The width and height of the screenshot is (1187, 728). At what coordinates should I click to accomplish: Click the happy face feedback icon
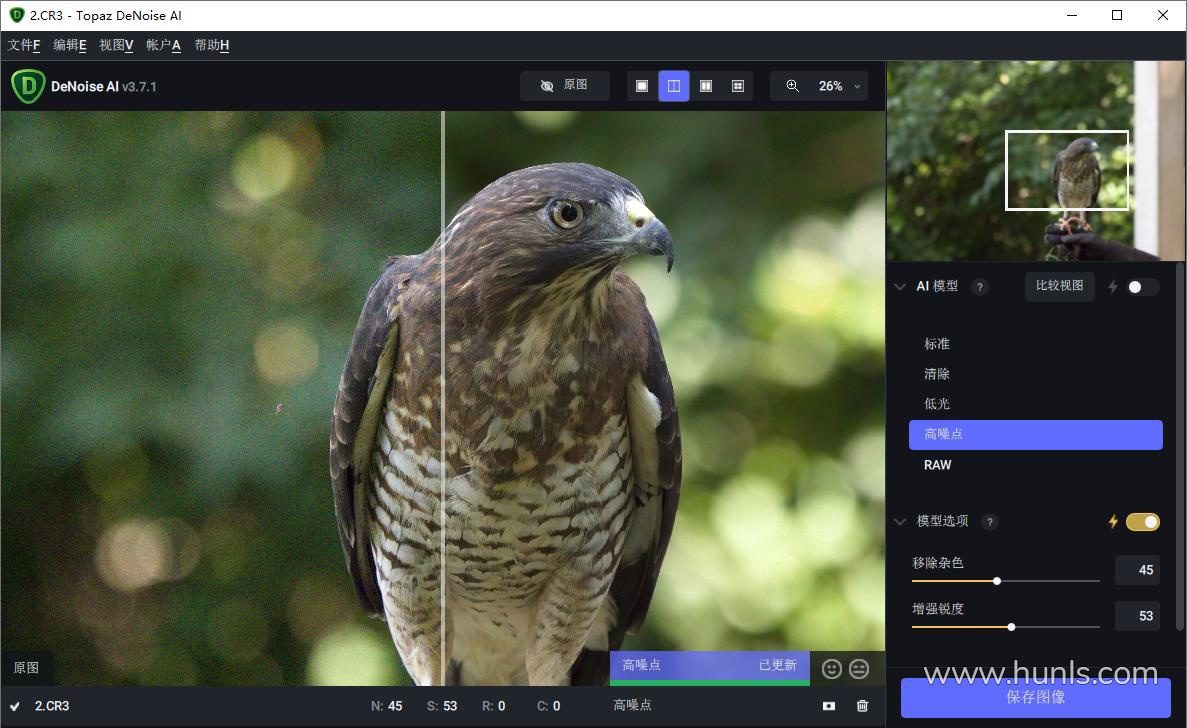click(x=832, y=668)
